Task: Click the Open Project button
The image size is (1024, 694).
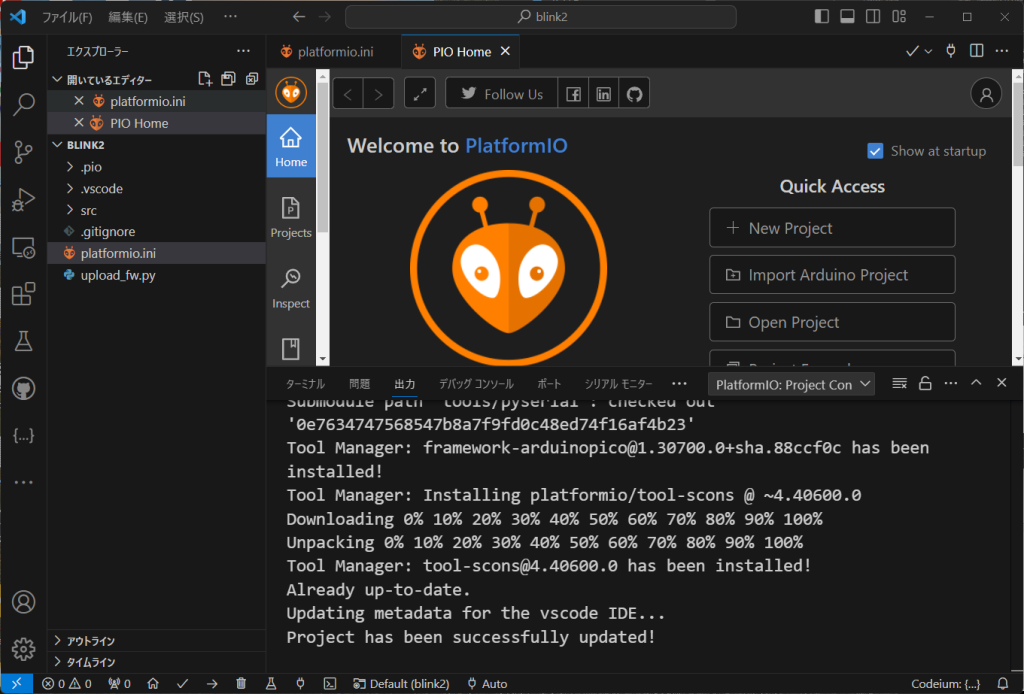Action: coord(832,322)
